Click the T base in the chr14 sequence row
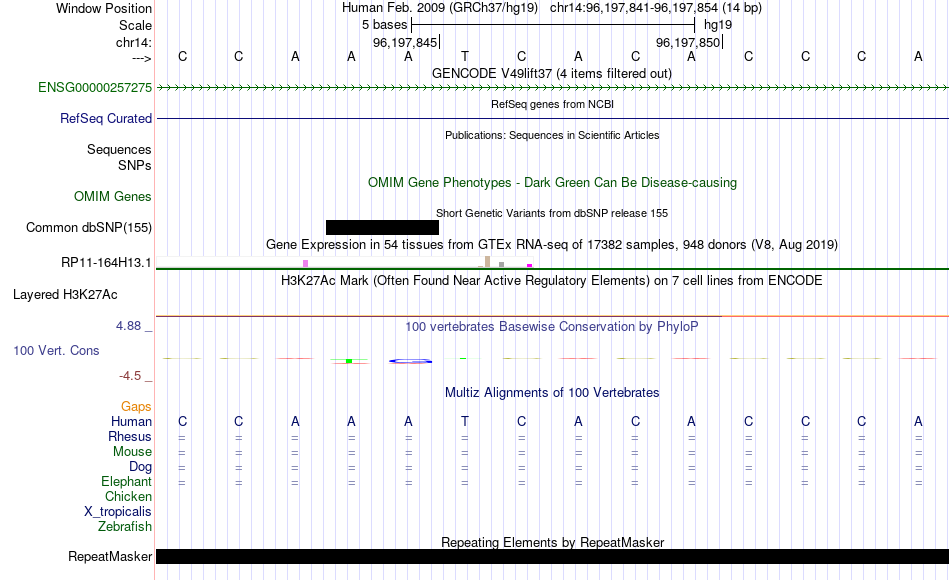This screenshot has height=580, width=950. [465, 57]
